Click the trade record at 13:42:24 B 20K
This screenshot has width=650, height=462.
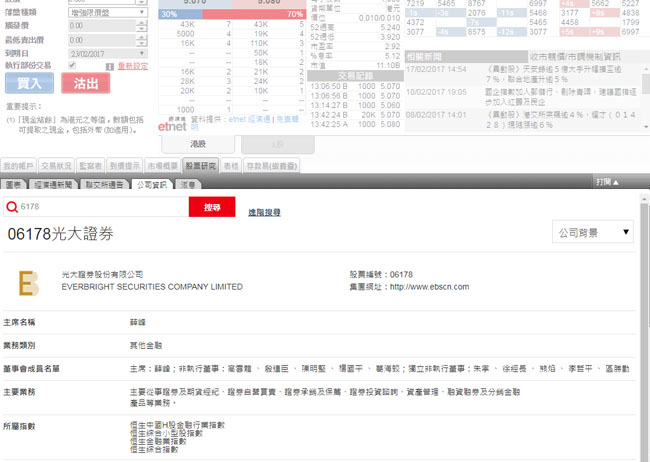coord(355,115)
